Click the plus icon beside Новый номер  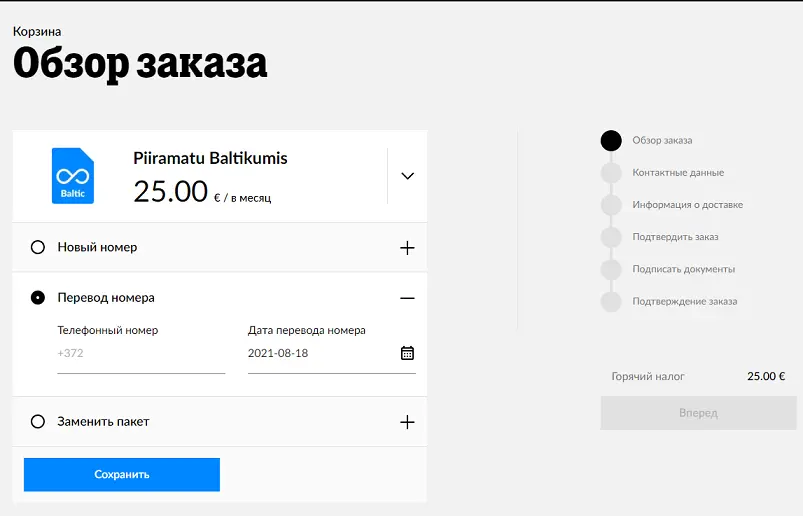(407, 248)
